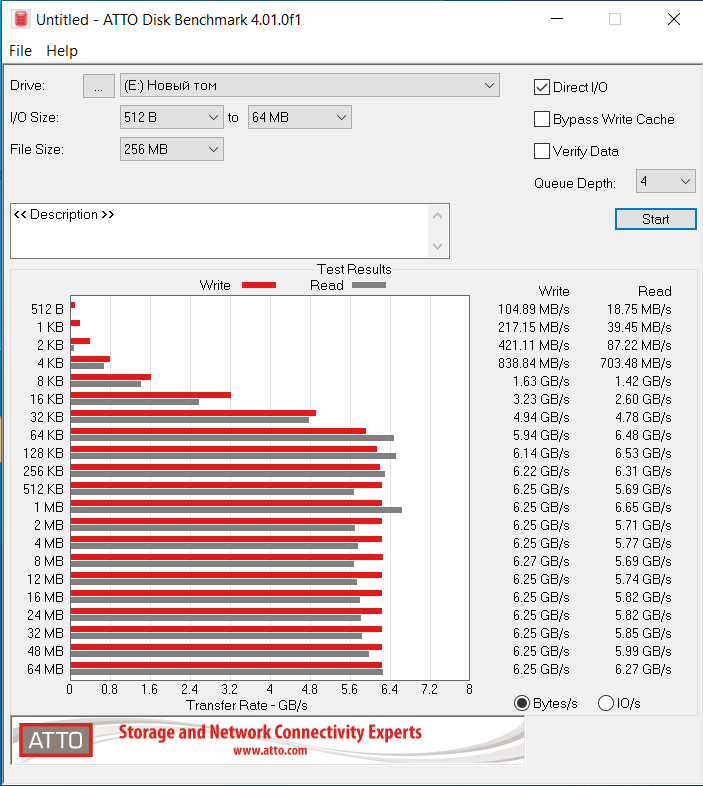The height and width of the screenshot is (786, 703).
Task: Open the File menu
Action: (21, 51)
